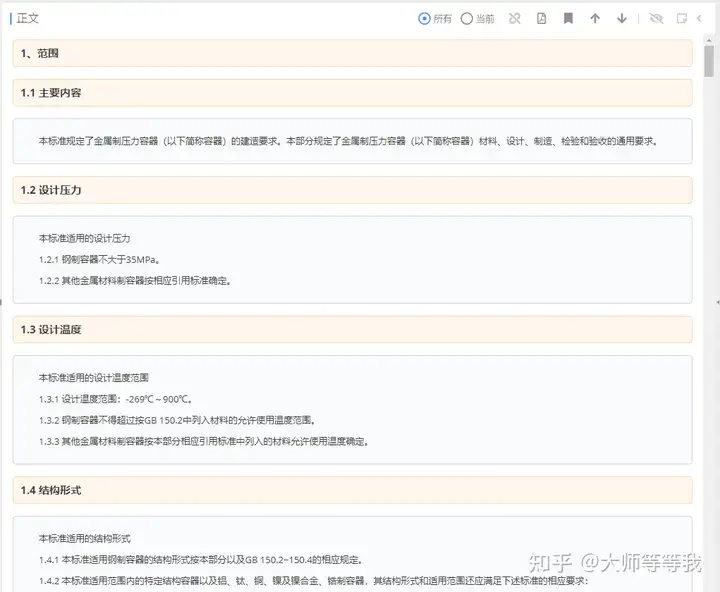
Task: Click clause 1.2.1 钢制容器不大于35MPa
Action: pos(99,259)
